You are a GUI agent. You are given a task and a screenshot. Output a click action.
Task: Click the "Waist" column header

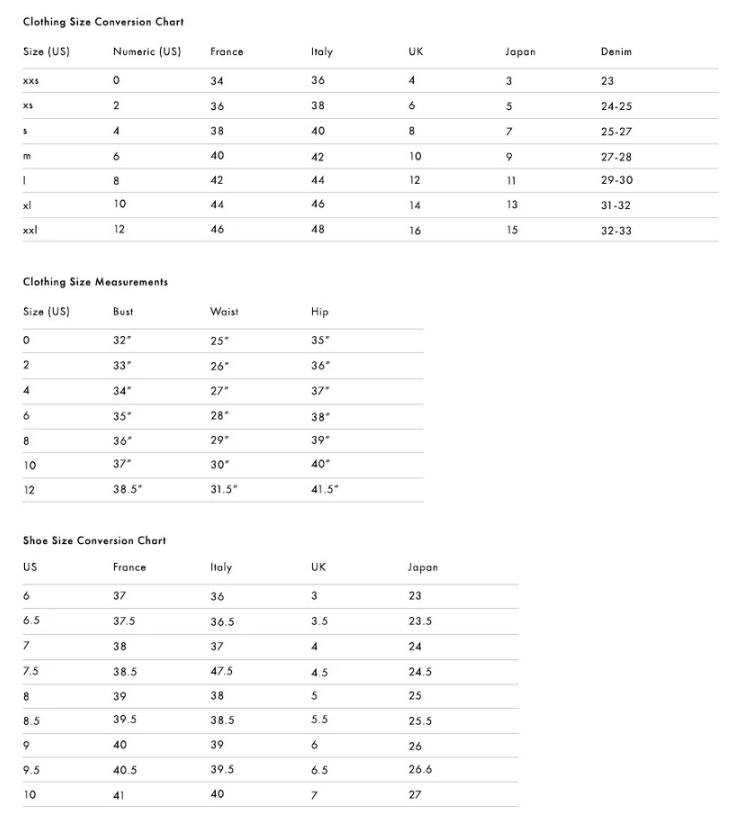click(224, 312)
